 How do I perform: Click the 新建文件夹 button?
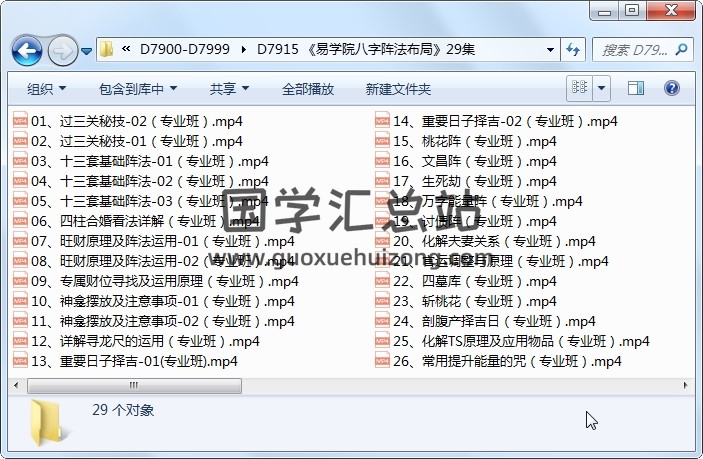pos(398,89)
